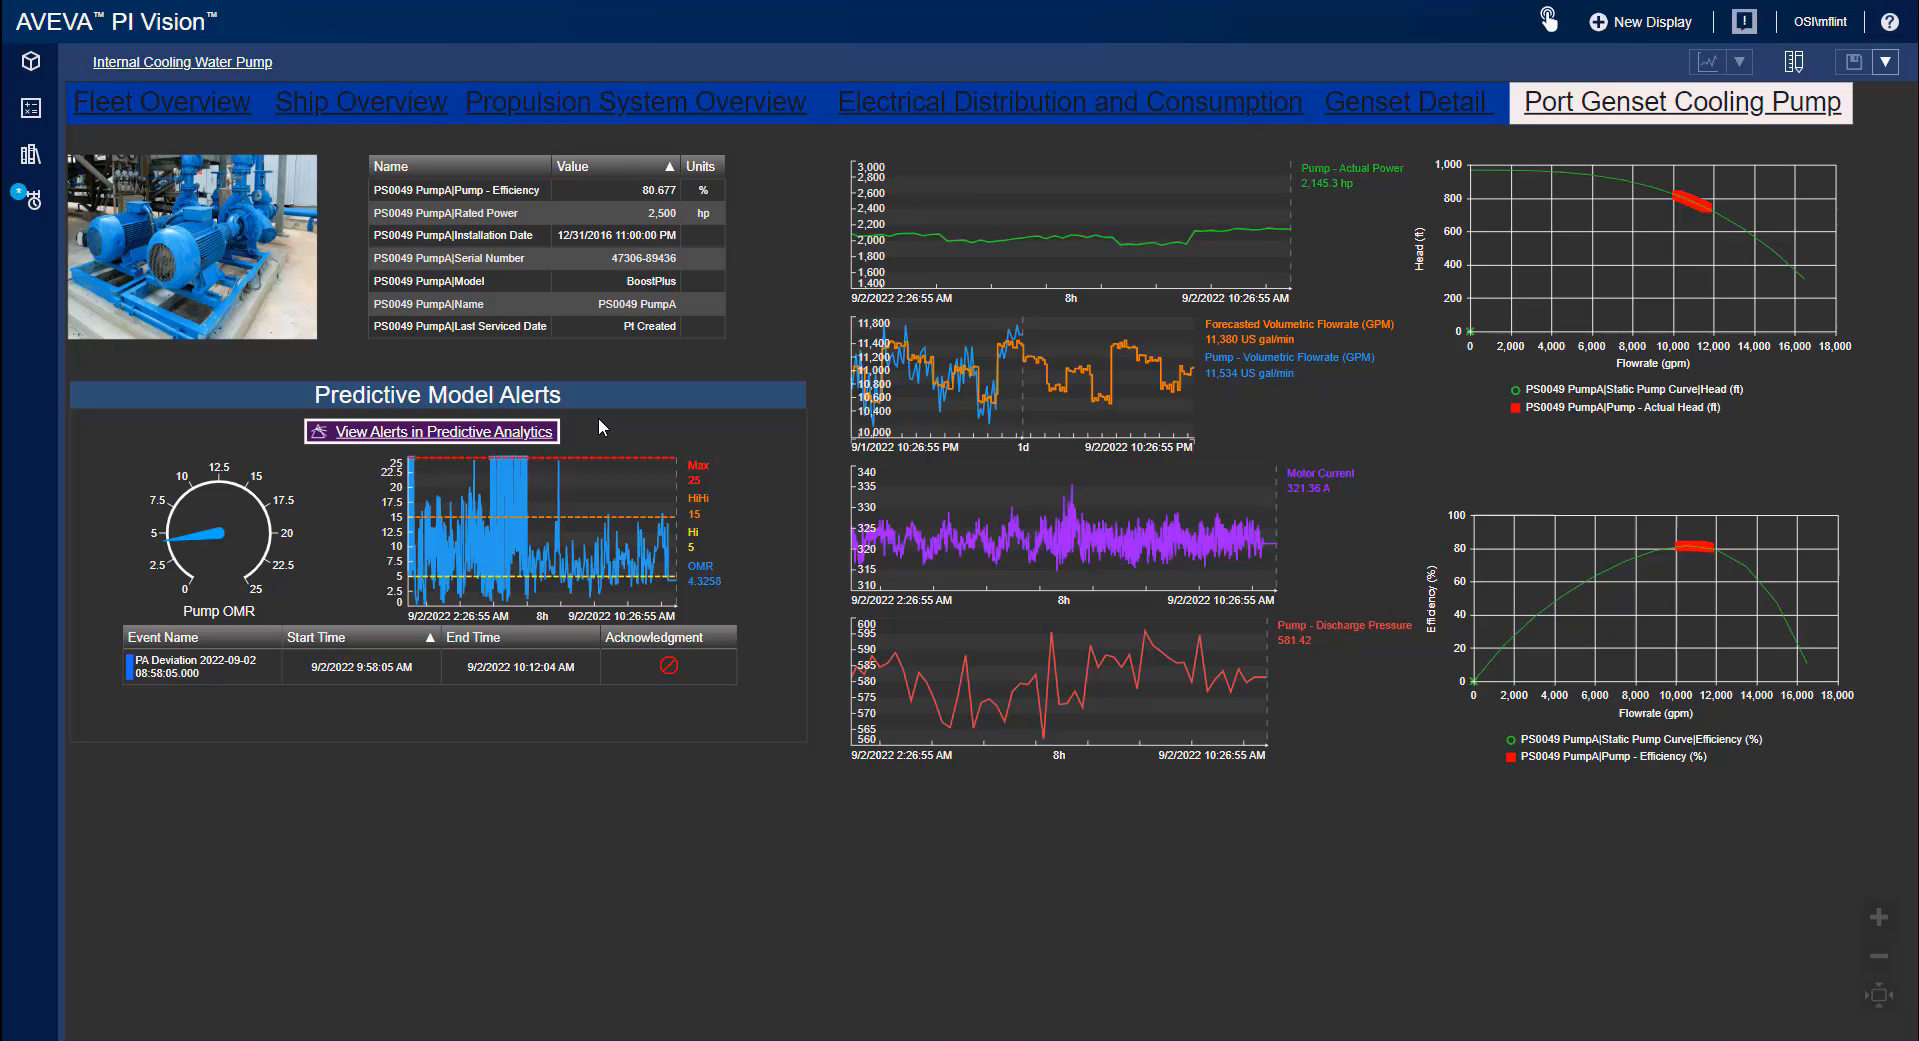Click the motor current purple trend
Screen dimensions: 1919x1041
1063,530
